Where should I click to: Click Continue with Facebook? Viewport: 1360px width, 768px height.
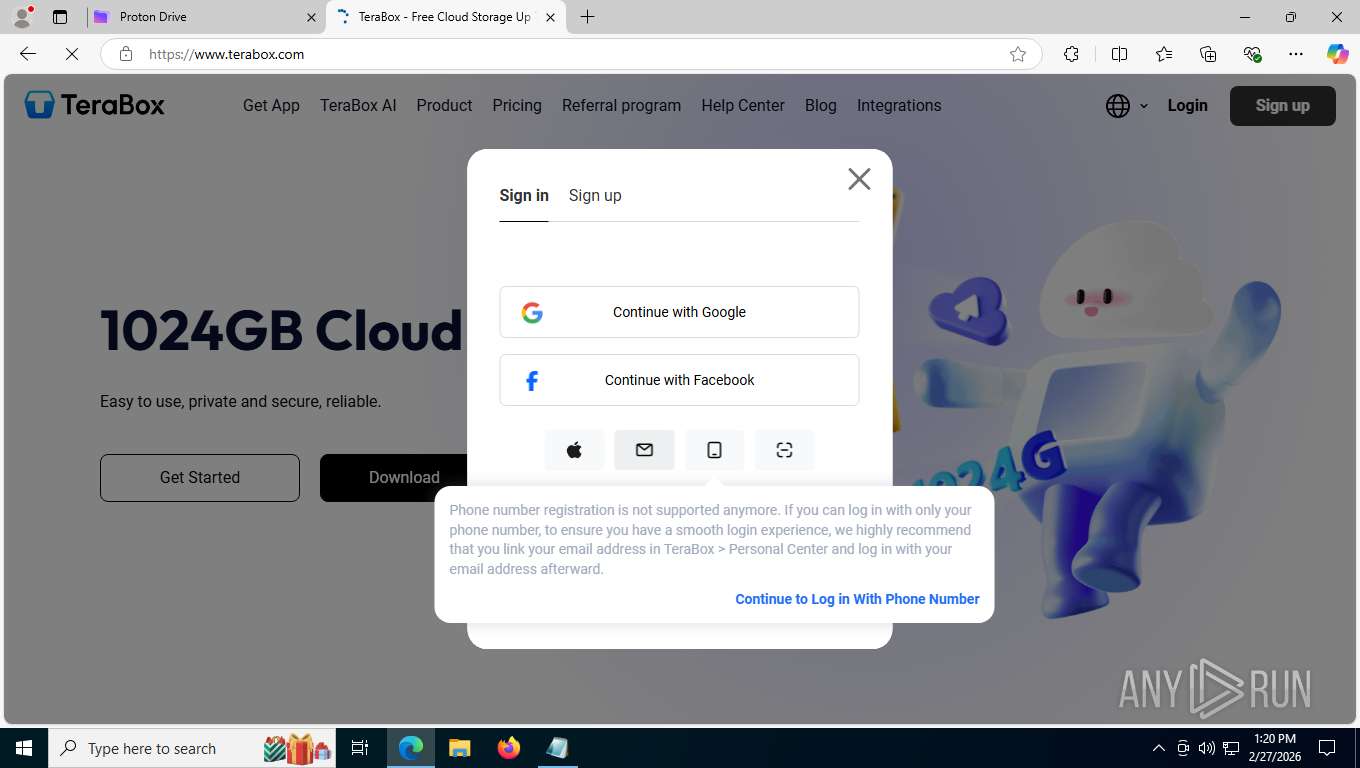[x=679, y=380]
